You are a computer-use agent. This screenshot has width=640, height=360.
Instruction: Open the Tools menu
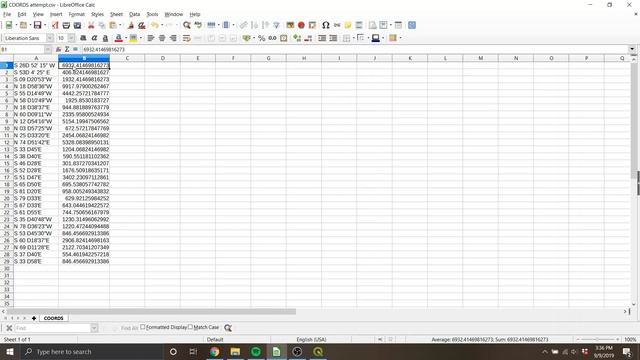tap(152, 14)
